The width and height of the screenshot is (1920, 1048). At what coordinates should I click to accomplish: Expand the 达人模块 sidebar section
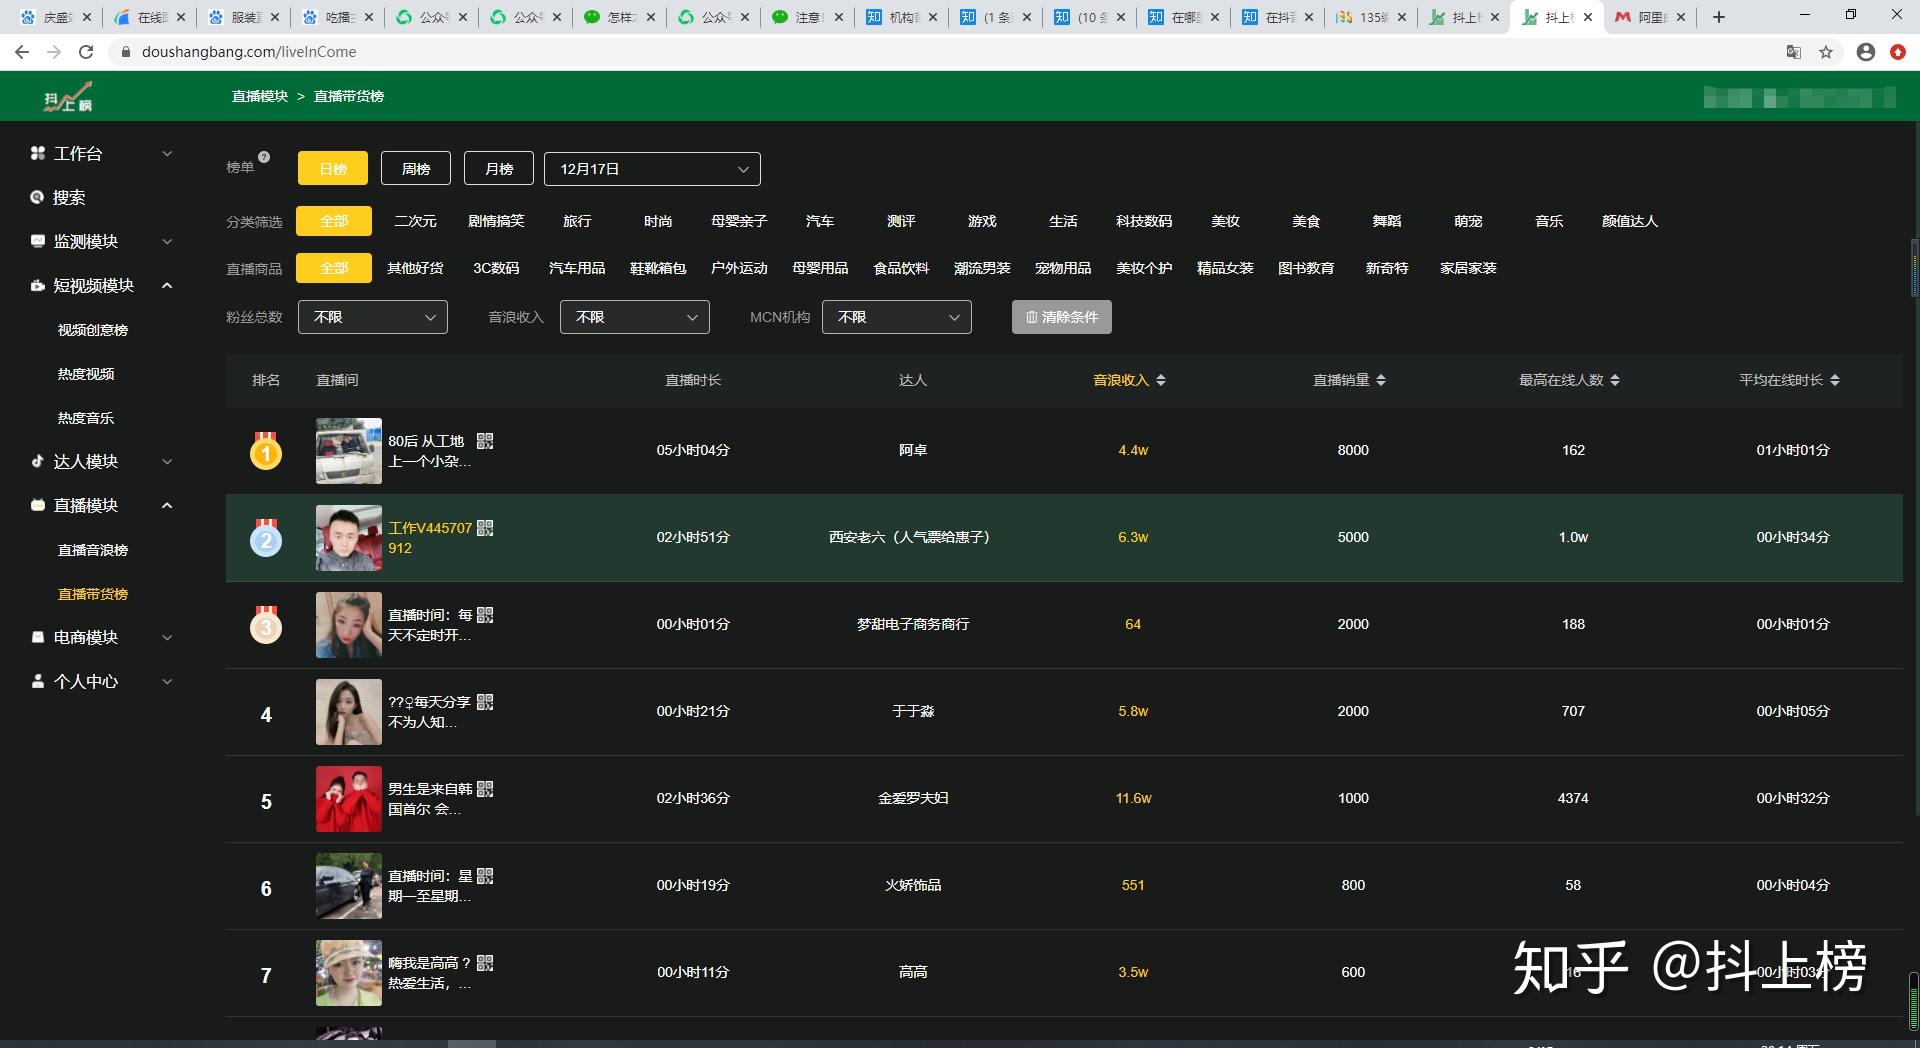[x=167, y=461]
